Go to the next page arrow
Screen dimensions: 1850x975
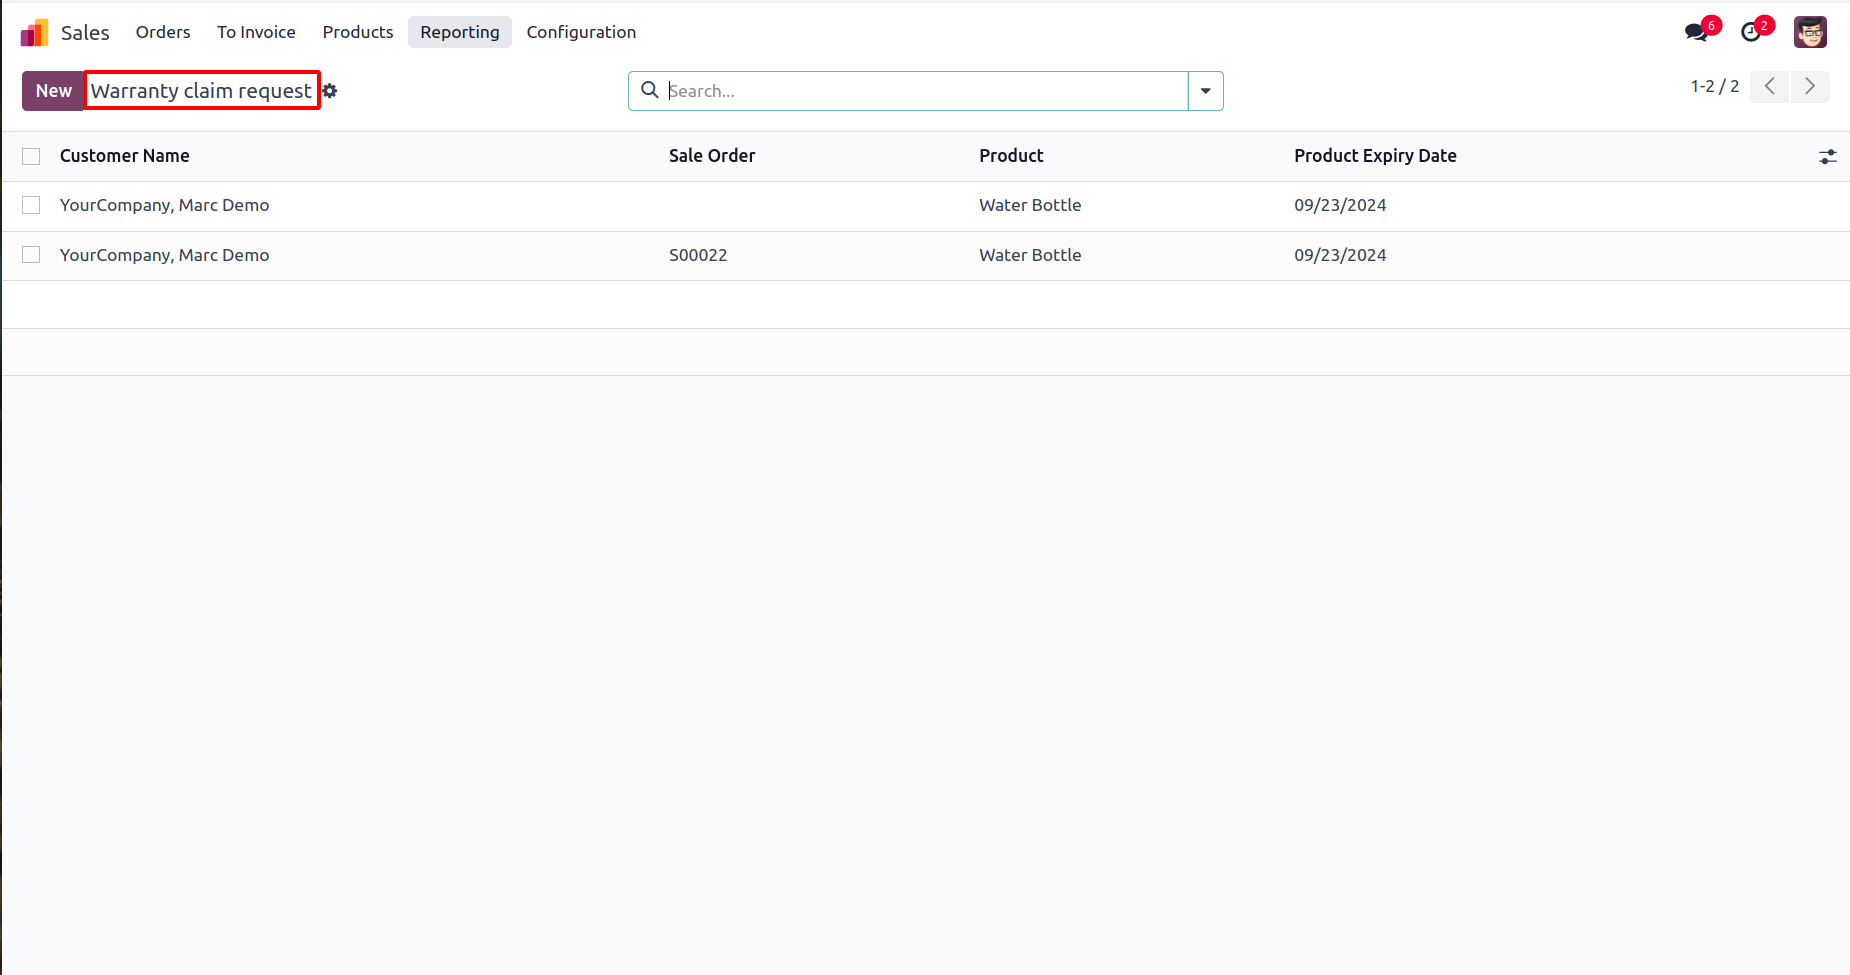pos(1810,86)
